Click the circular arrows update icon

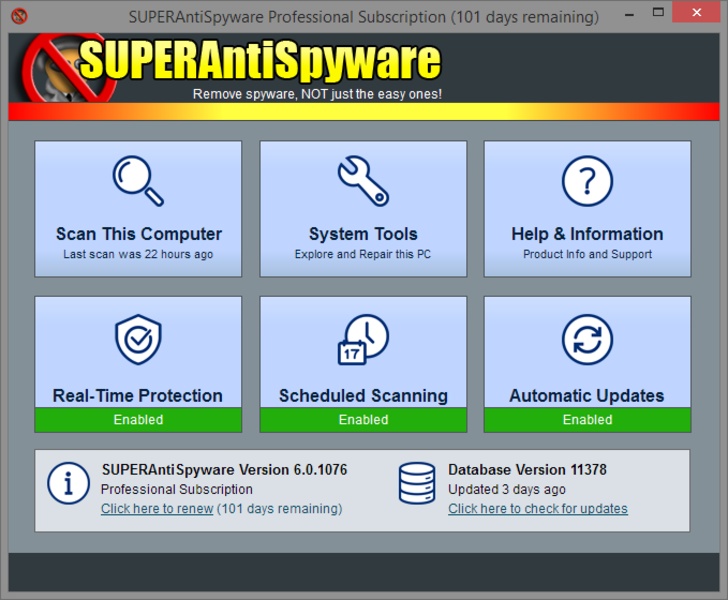[x=587, y=340]
